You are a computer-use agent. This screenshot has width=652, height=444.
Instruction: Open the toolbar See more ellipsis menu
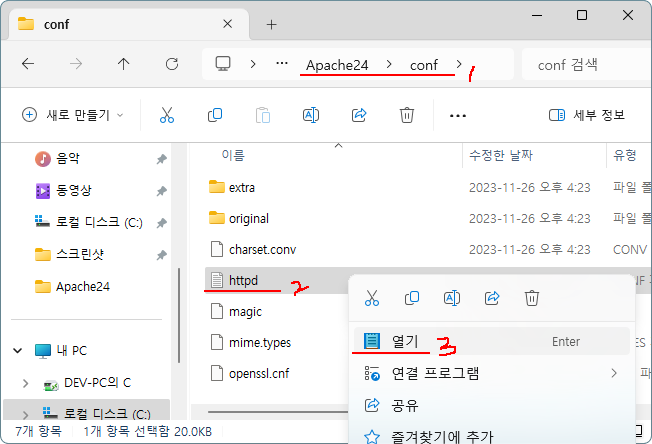[x=458, y=116]
